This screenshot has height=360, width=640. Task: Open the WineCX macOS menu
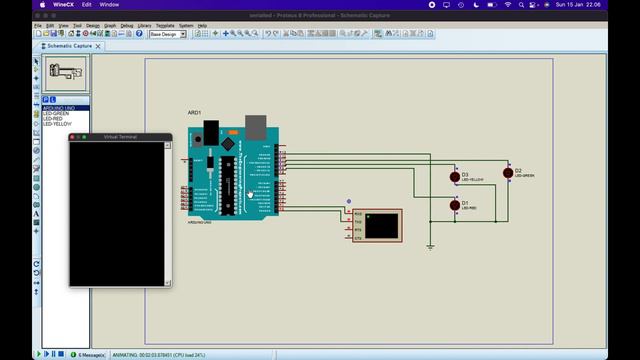63,5
